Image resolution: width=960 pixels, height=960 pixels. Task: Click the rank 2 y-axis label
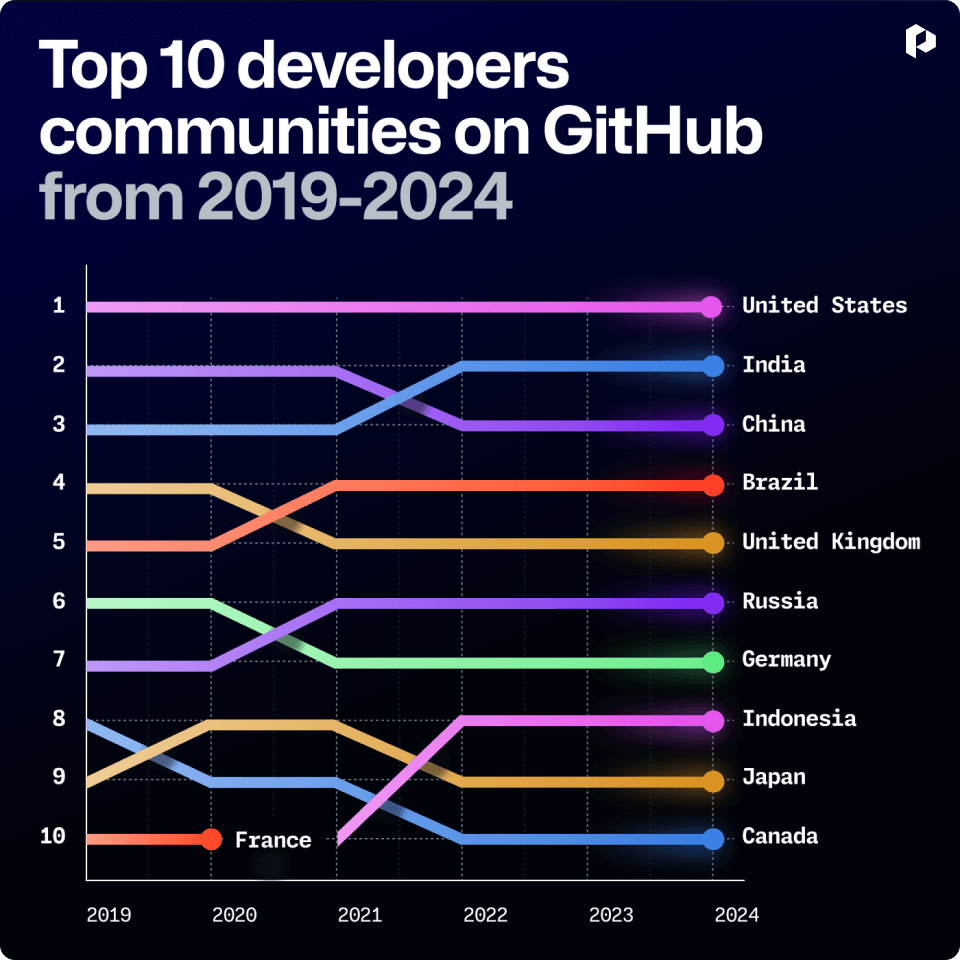coord(59,365)
